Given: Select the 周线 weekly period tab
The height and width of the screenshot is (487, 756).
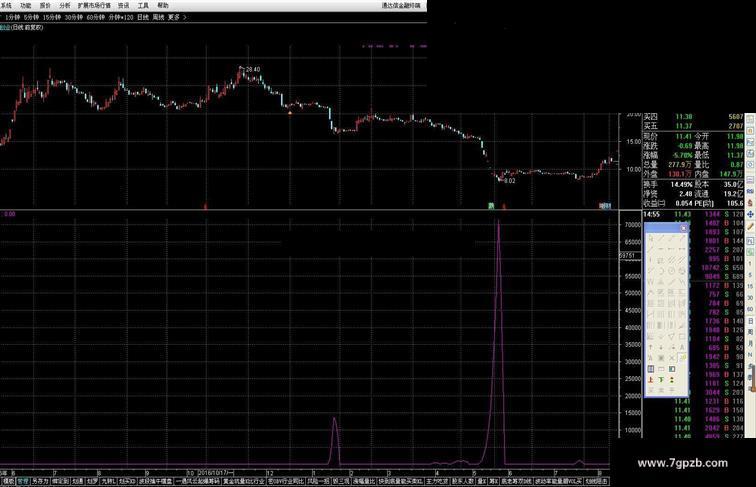Looking at the screenshot, I should (158, 17).
